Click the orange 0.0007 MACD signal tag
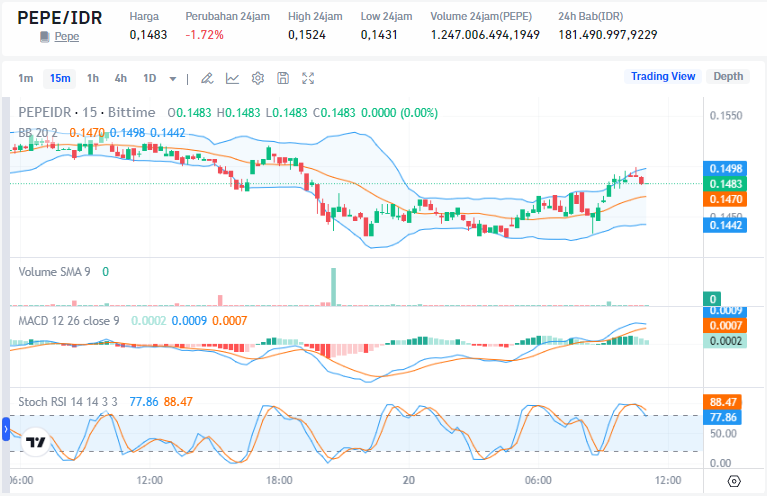This screenshot has height=496, width=767. (725, 325)
